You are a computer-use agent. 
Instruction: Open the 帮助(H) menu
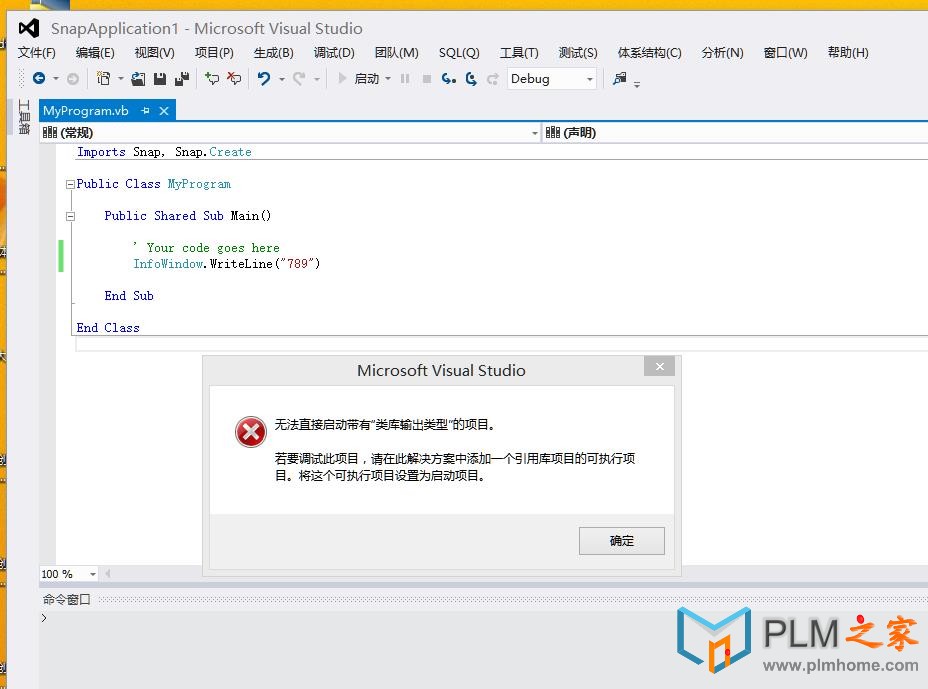848,53
